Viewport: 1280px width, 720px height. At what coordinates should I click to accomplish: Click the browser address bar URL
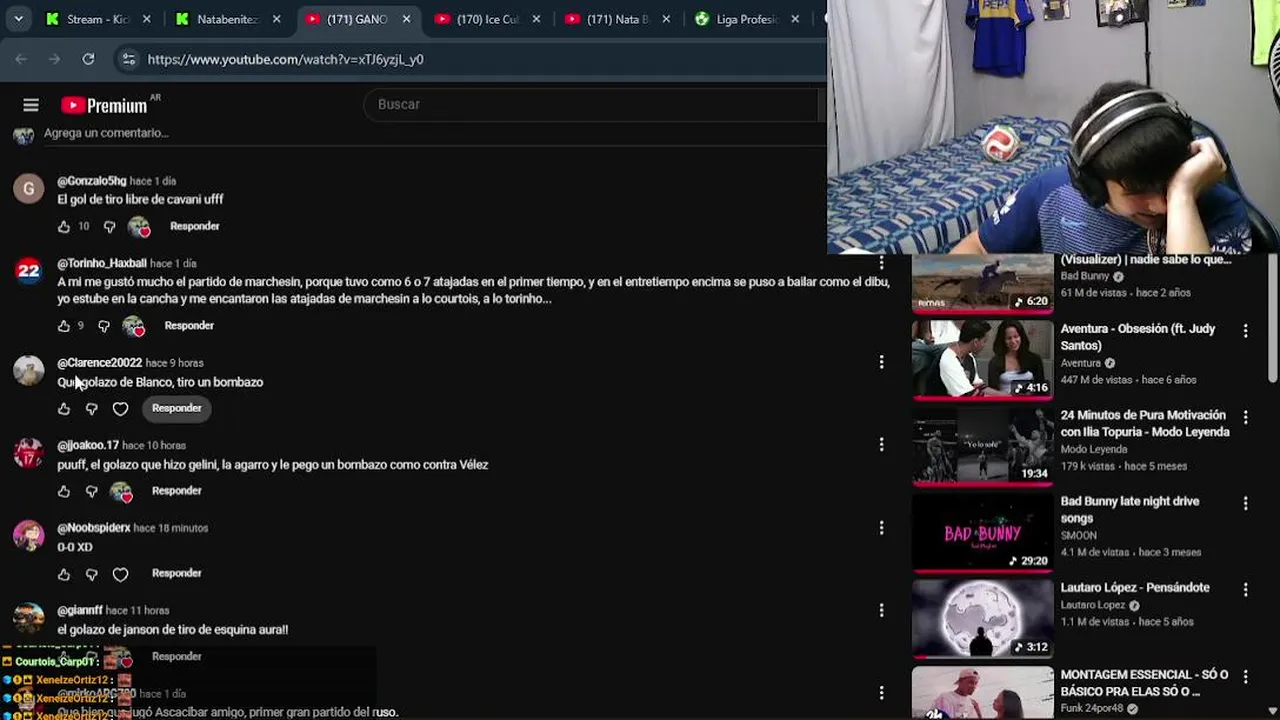point(285,59)
